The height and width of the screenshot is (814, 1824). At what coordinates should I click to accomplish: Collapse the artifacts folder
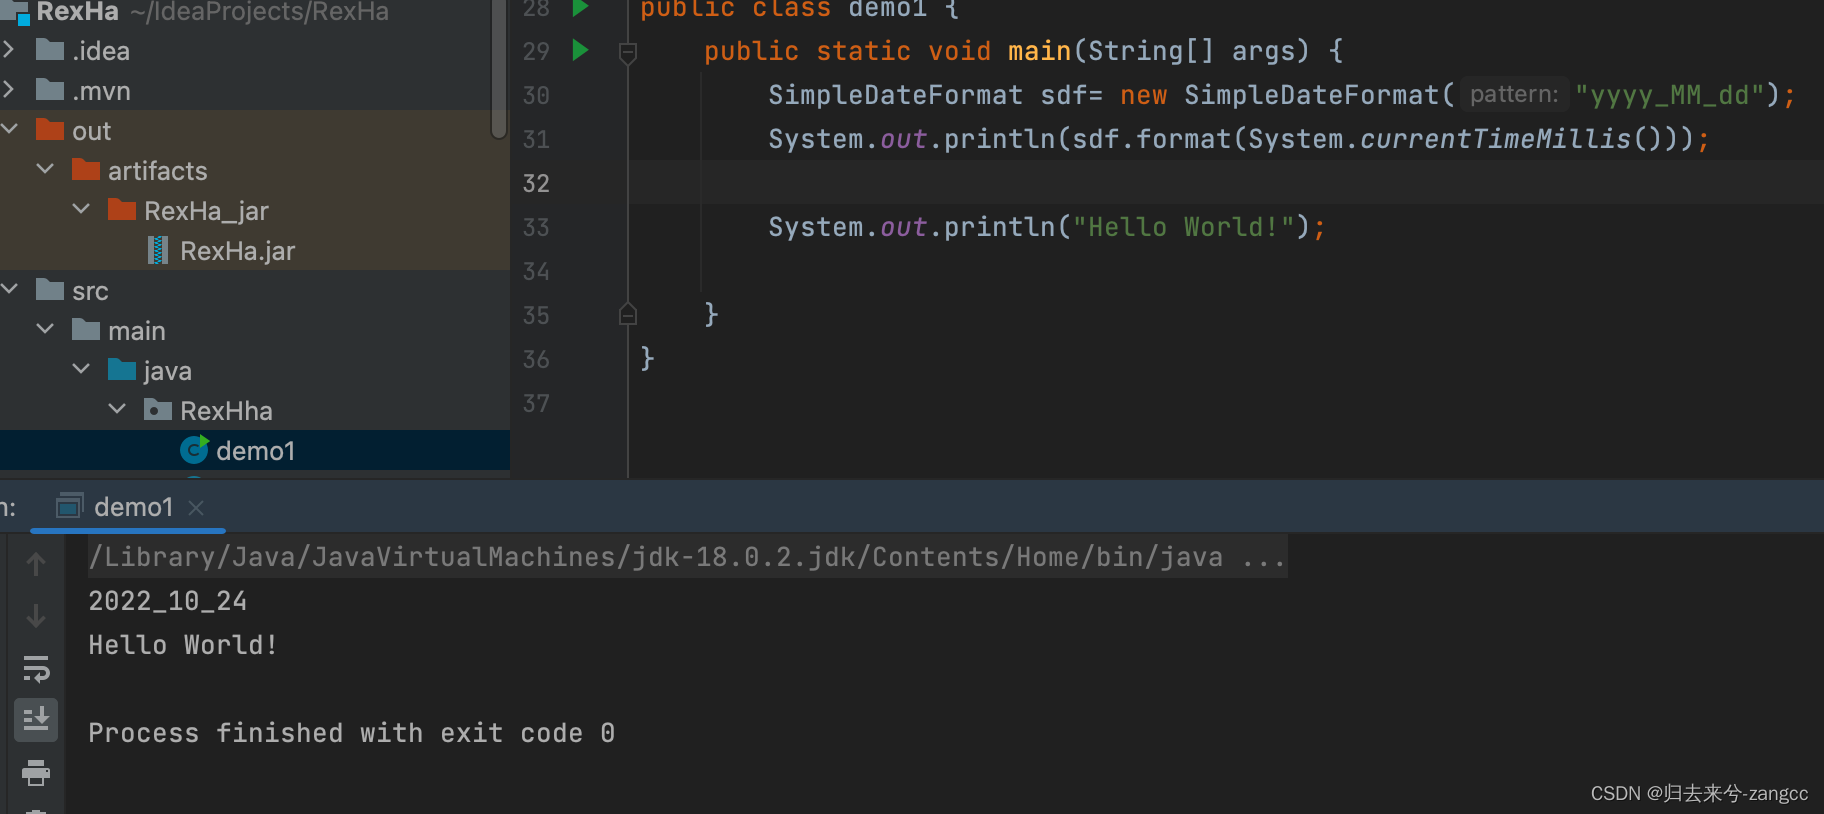[45, 169]
